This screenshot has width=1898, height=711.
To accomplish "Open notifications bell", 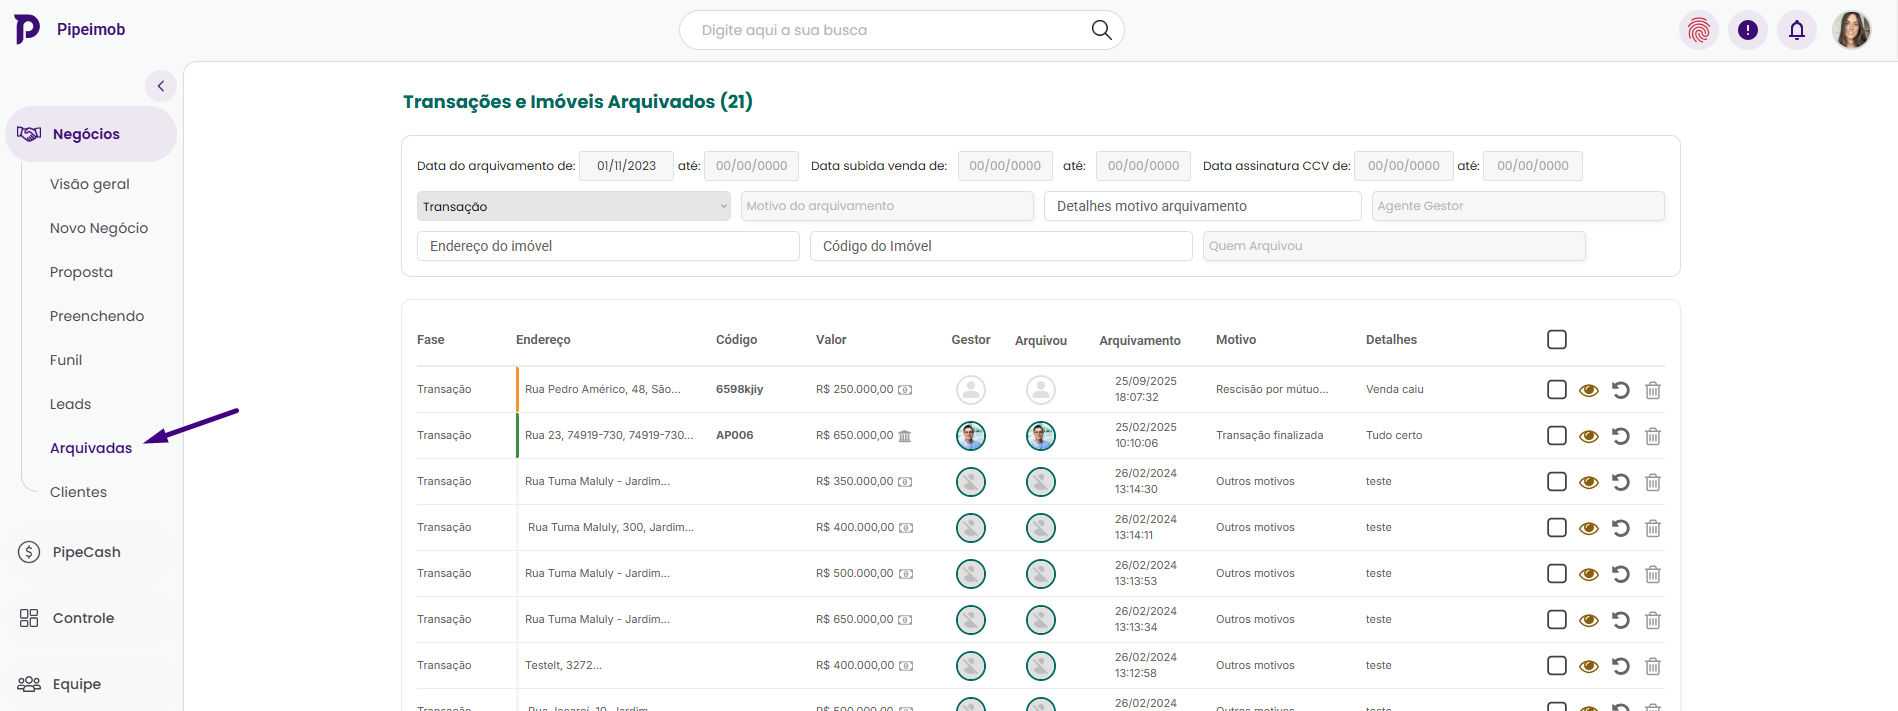I will point(1796,30).
